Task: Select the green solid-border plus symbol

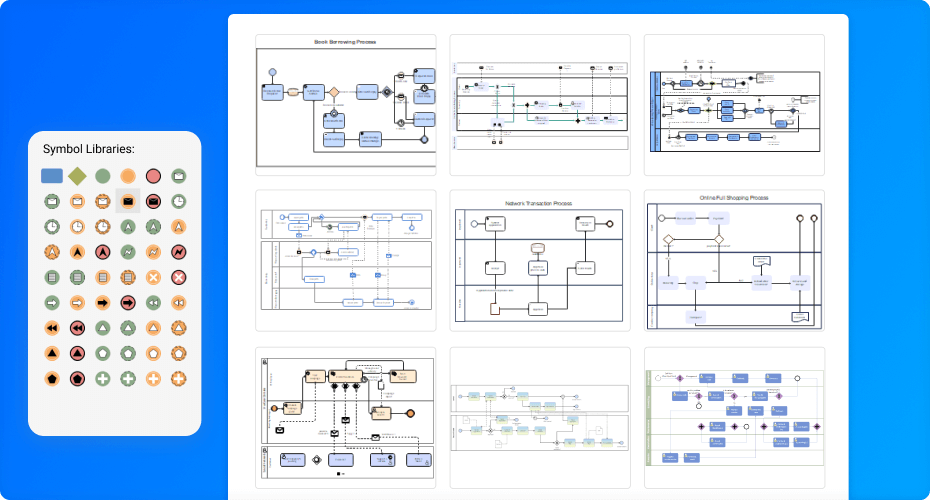Action: click(x=103, y=378)
